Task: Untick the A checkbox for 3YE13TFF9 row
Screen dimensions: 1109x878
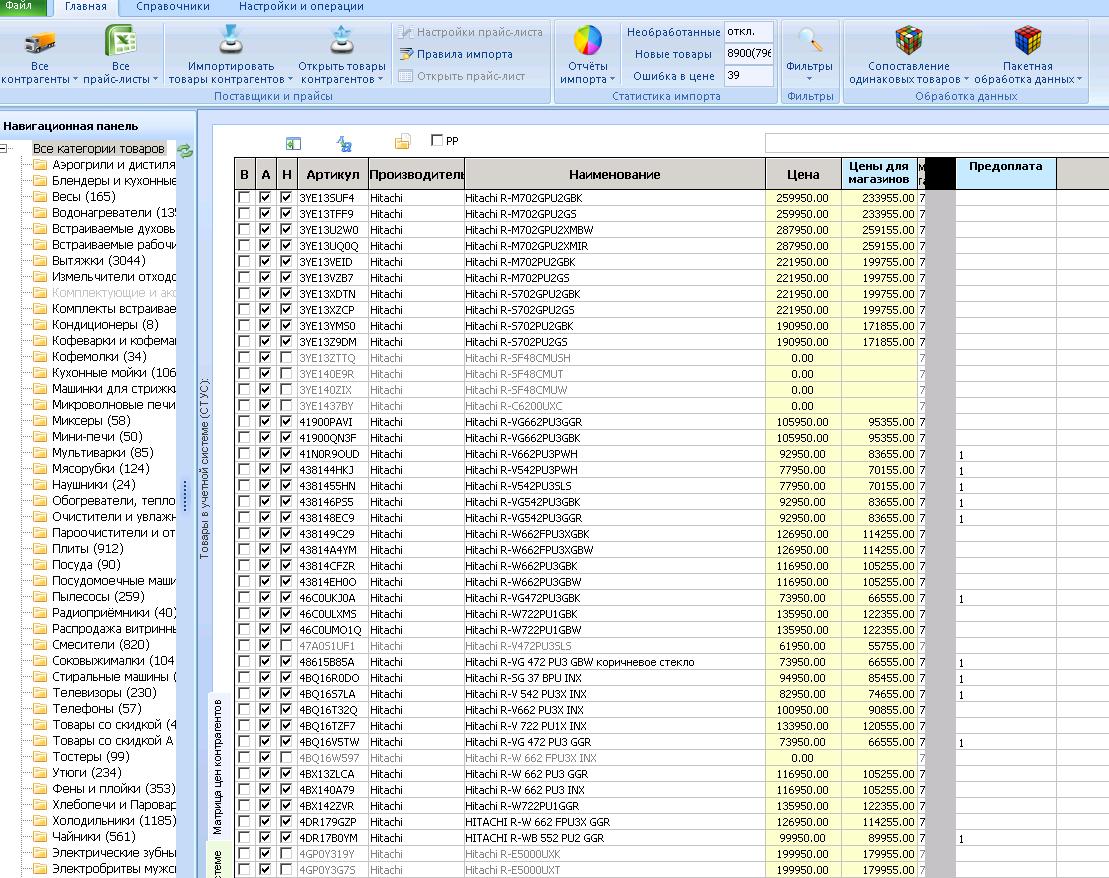Action: point(265,213)
